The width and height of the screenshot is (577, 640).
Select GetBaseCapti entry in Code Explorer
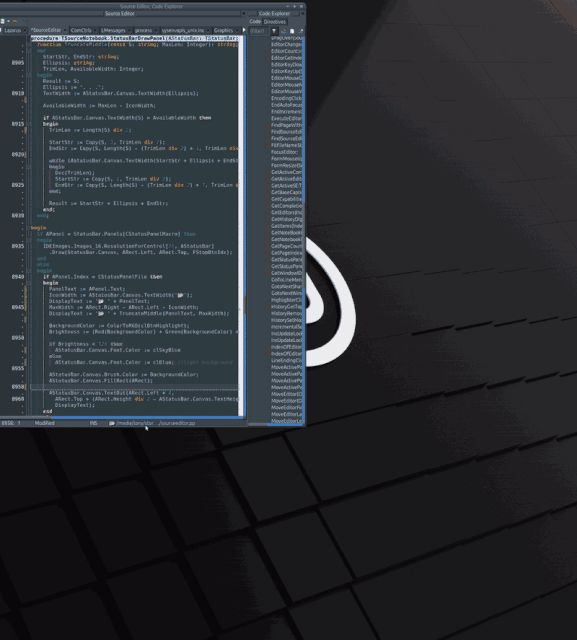pos(287,192)
